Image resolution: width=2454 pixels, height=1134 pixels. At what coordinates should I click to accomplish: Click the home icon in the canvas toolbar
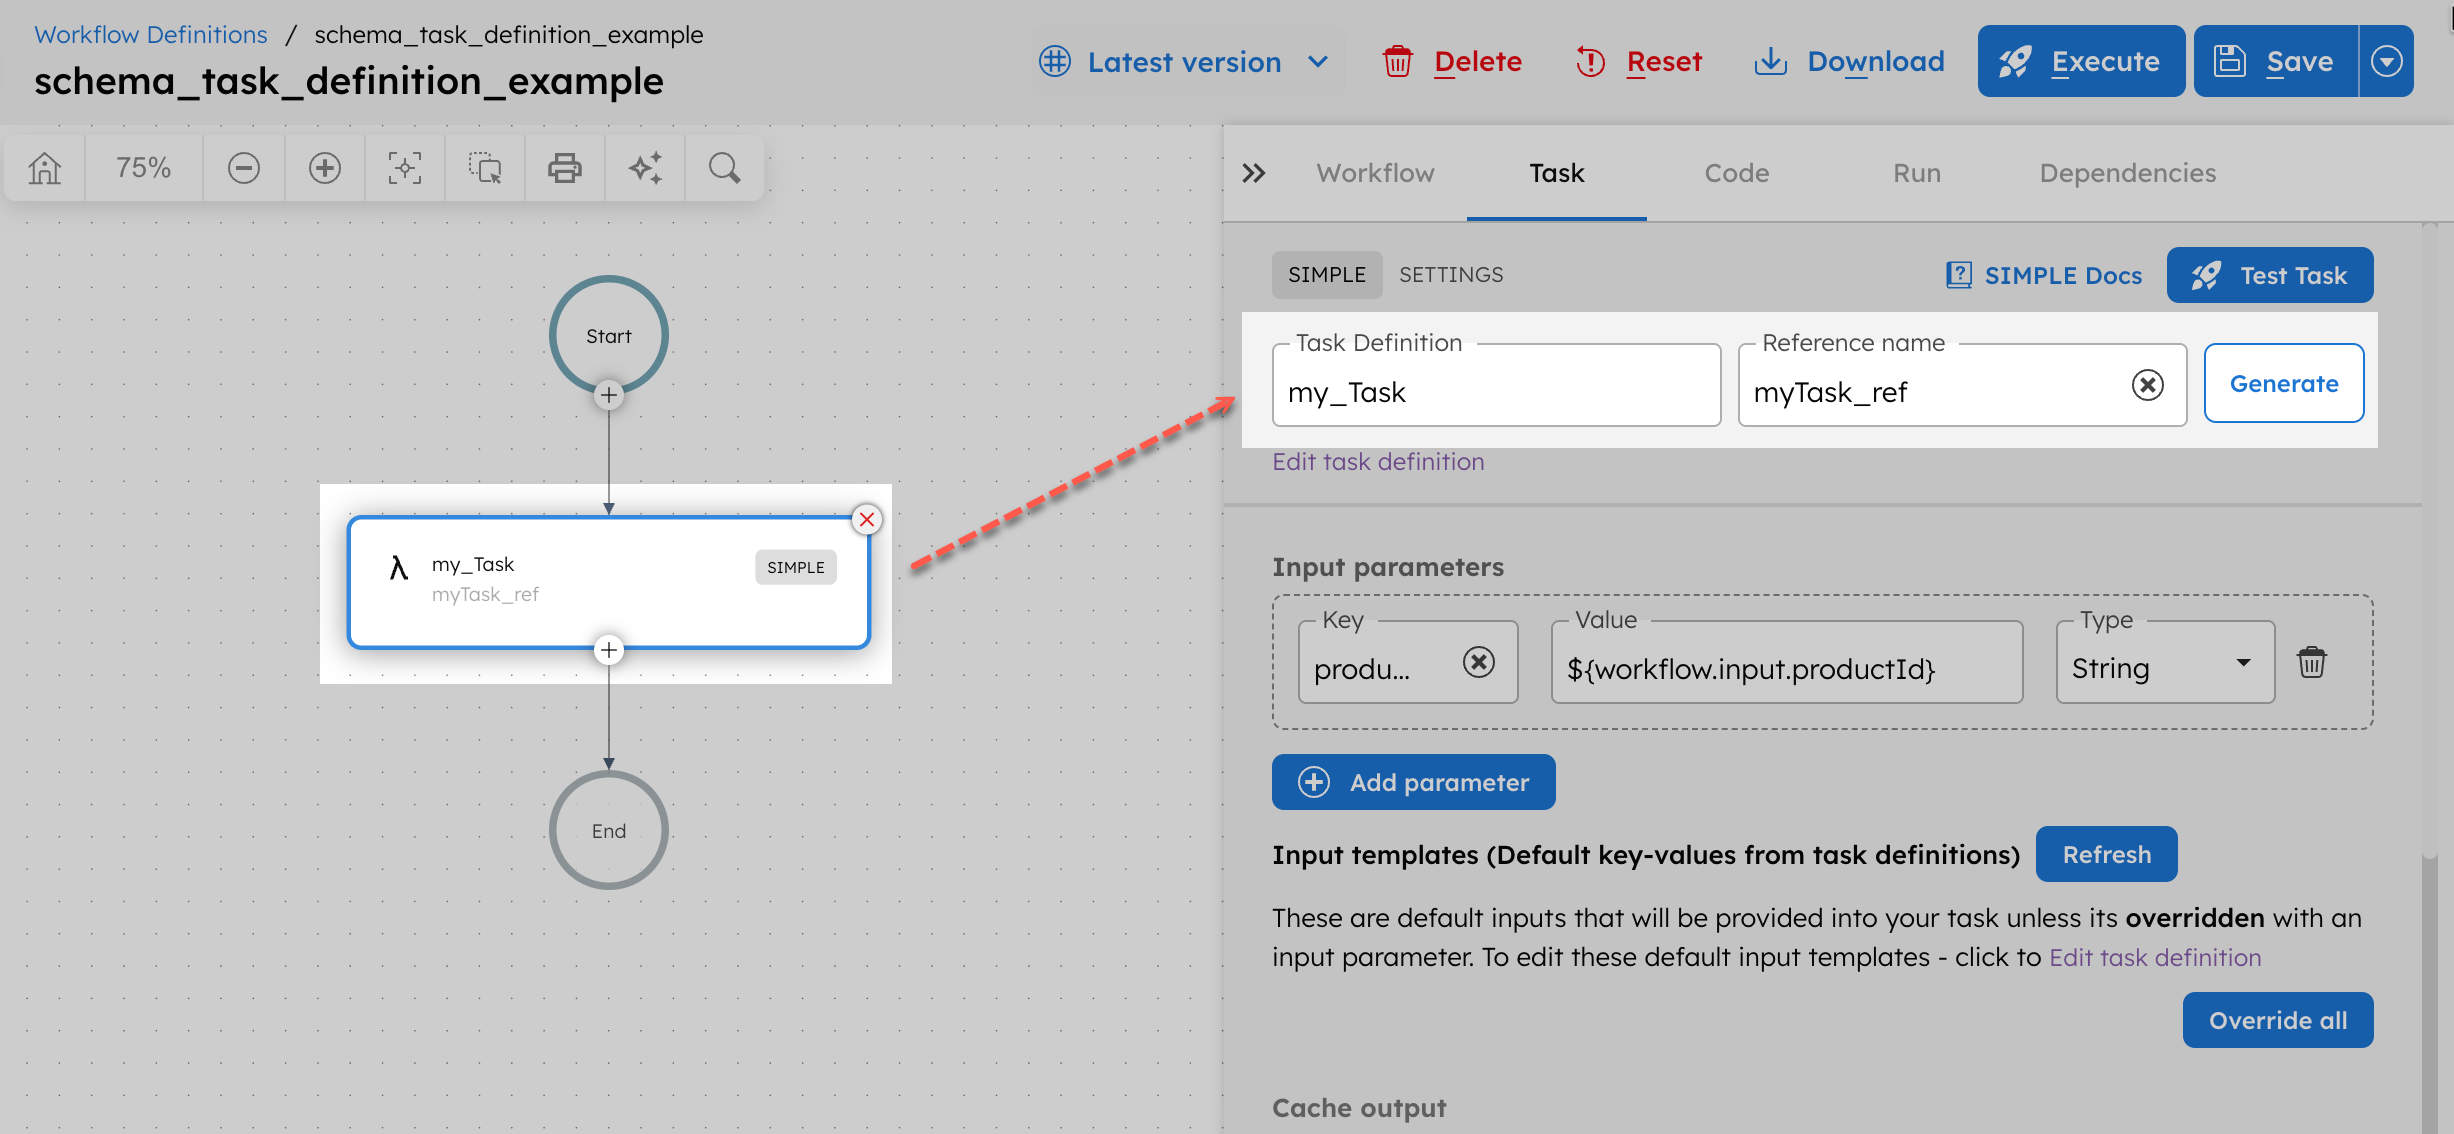(44, 167)
